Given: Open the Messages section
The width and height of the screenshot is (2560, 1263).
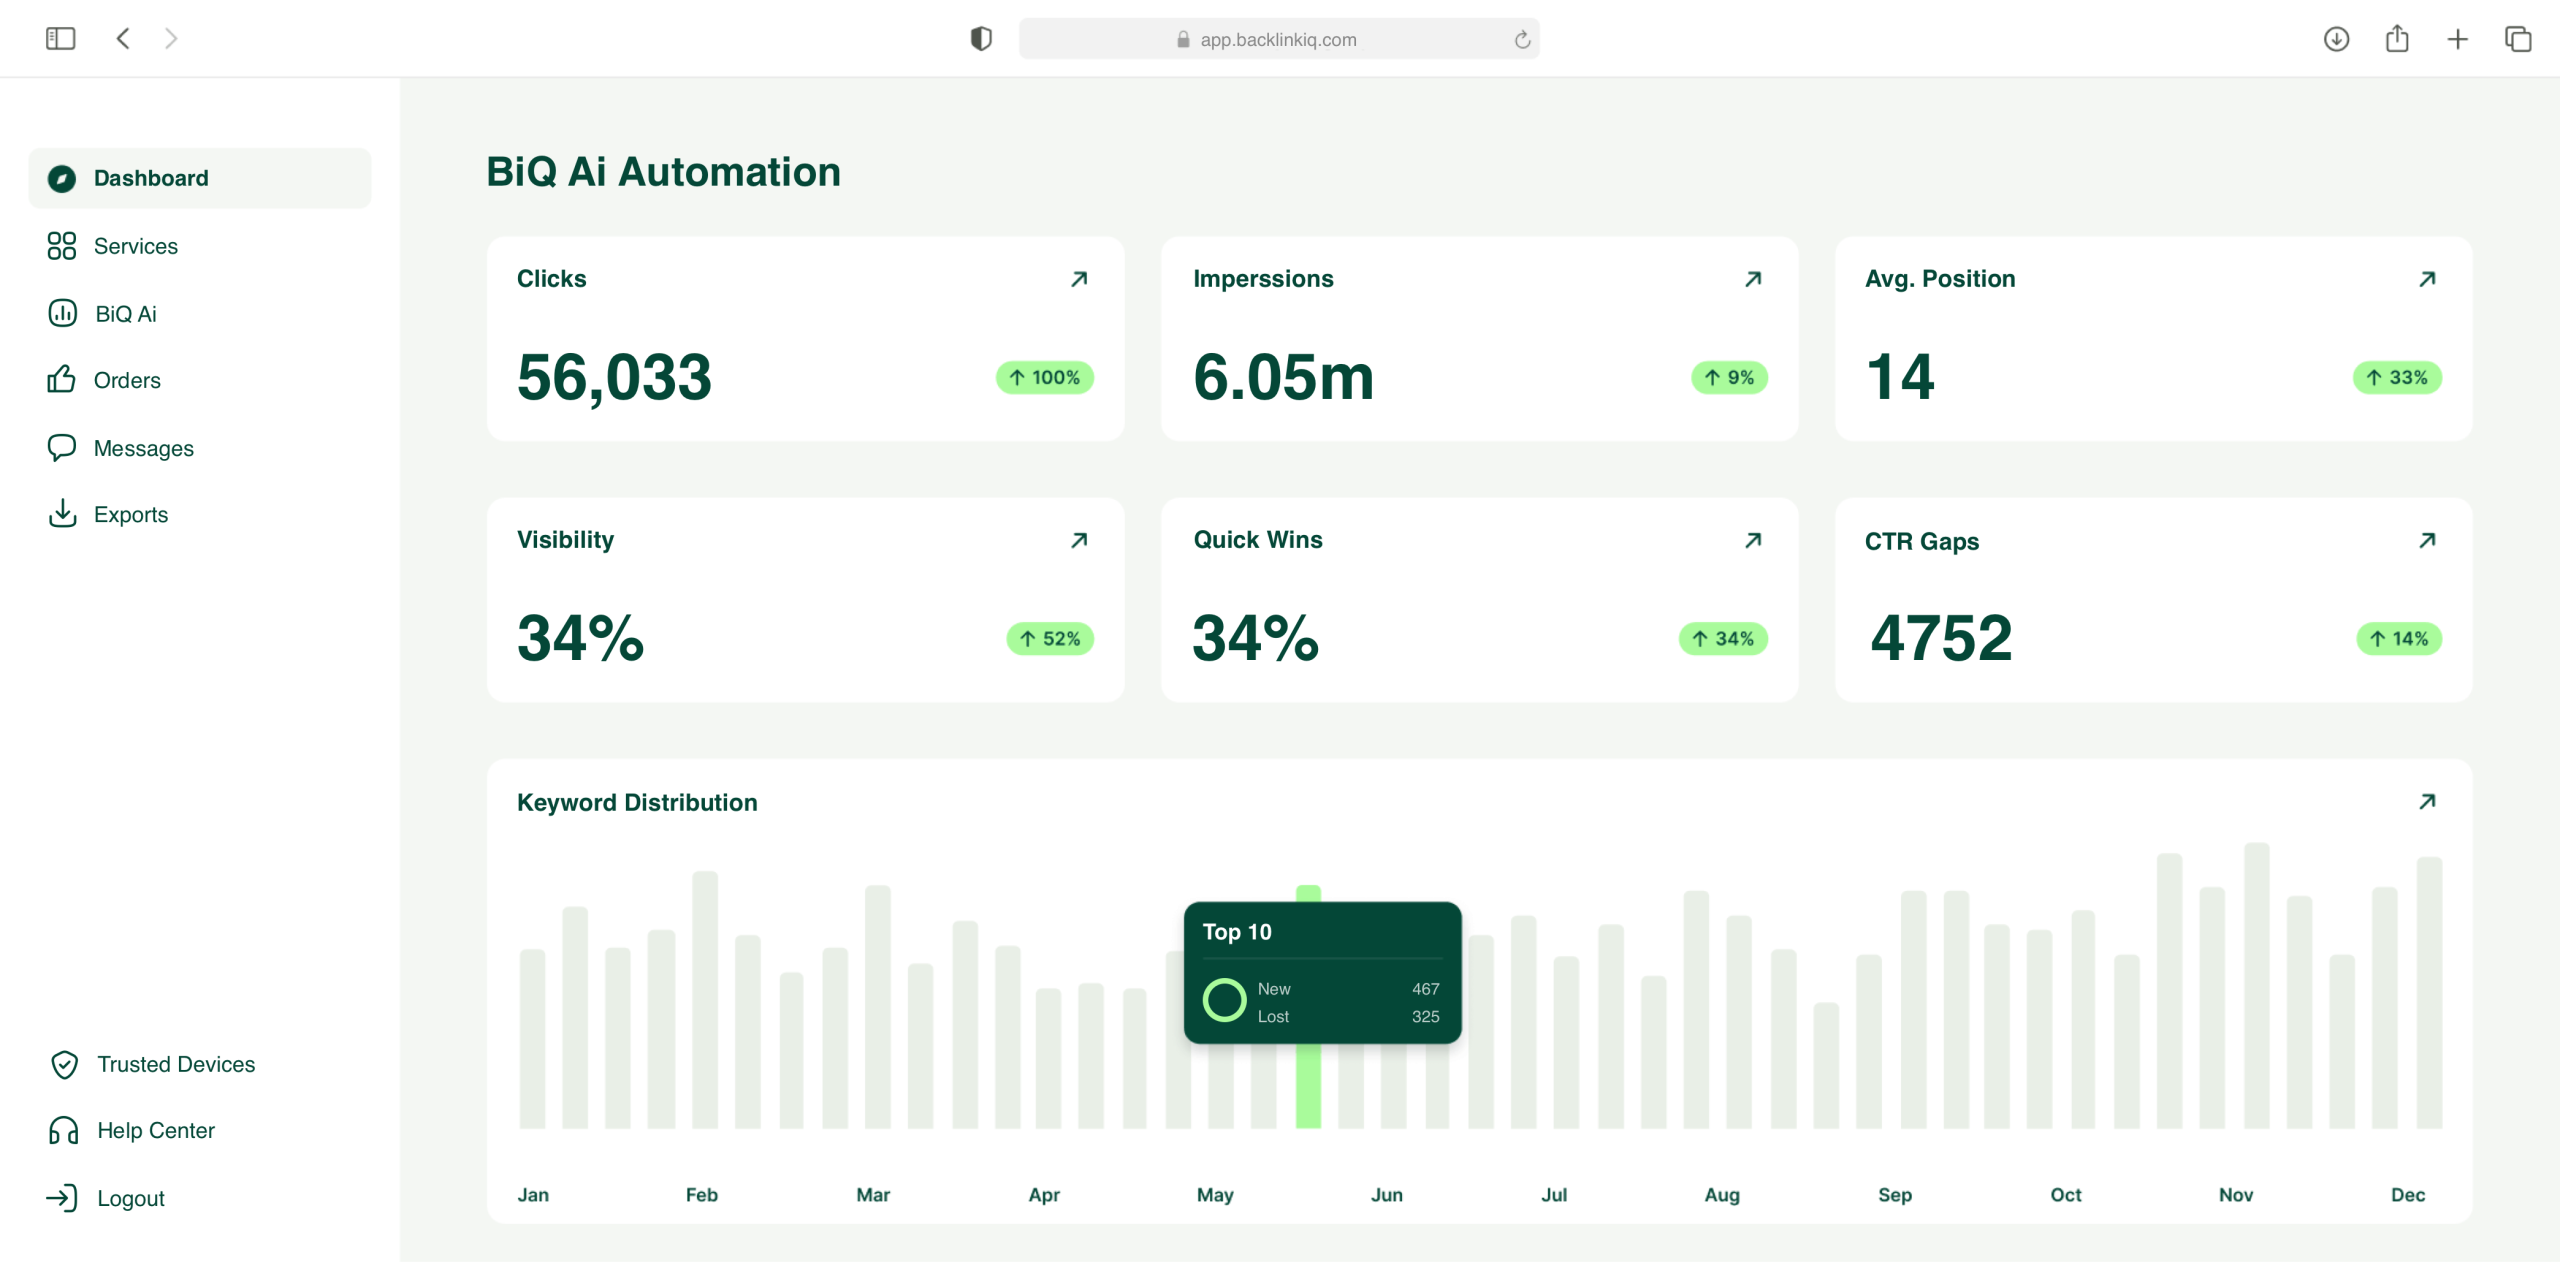Looking at the screenshot, I should [143, 448].
